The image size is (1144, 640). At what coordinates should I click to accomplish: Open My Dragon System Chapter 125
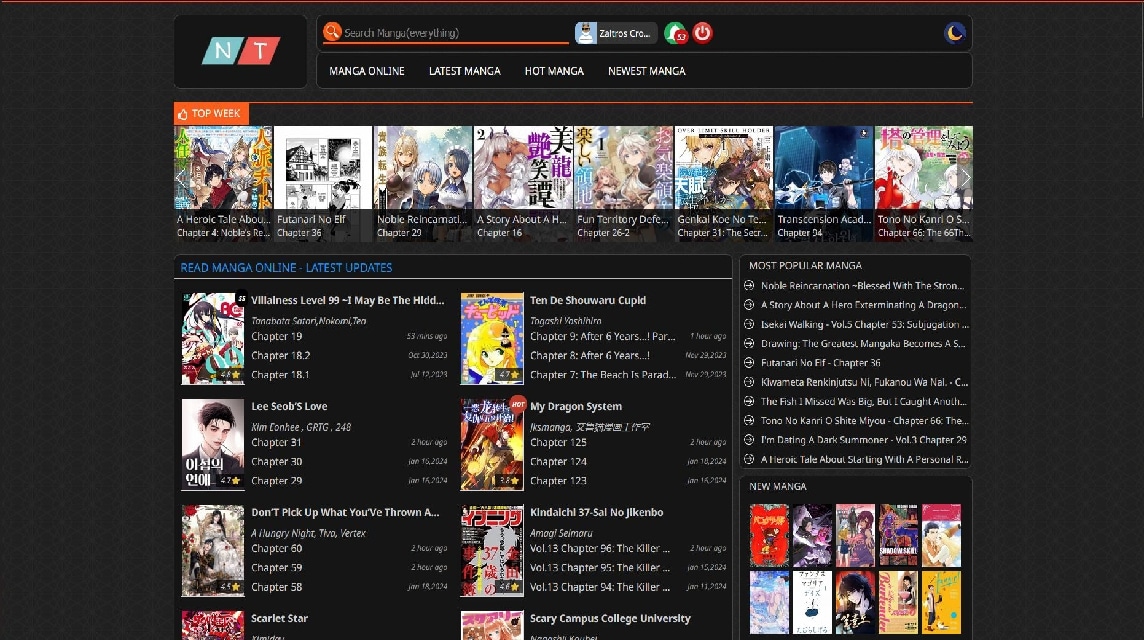point(558,442)
